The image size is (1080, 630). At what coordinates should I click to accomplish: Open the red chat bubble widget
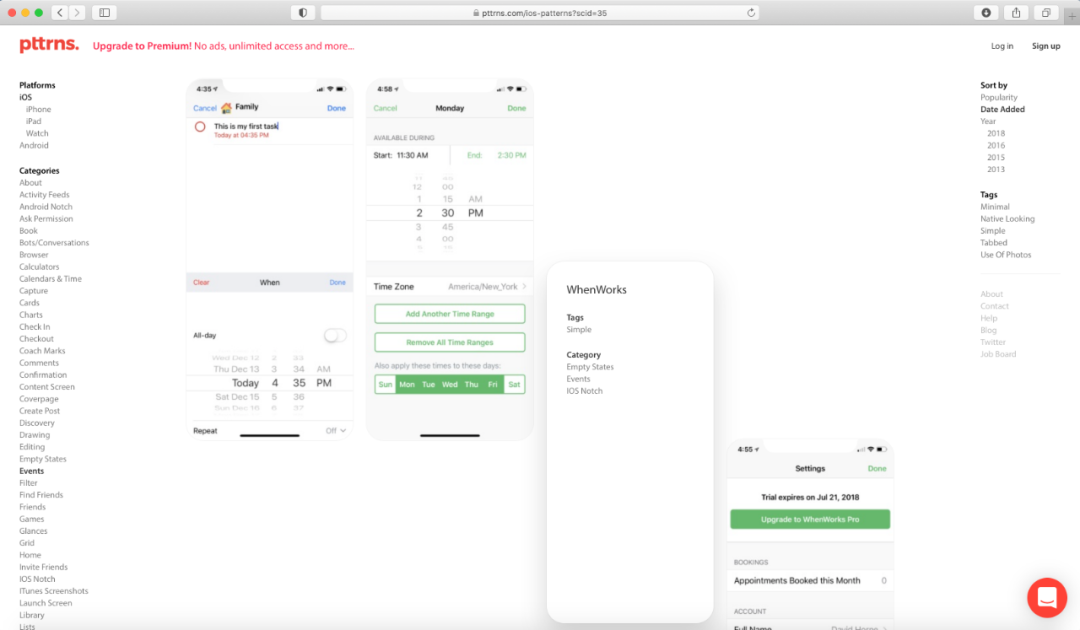pos(1047,597)
